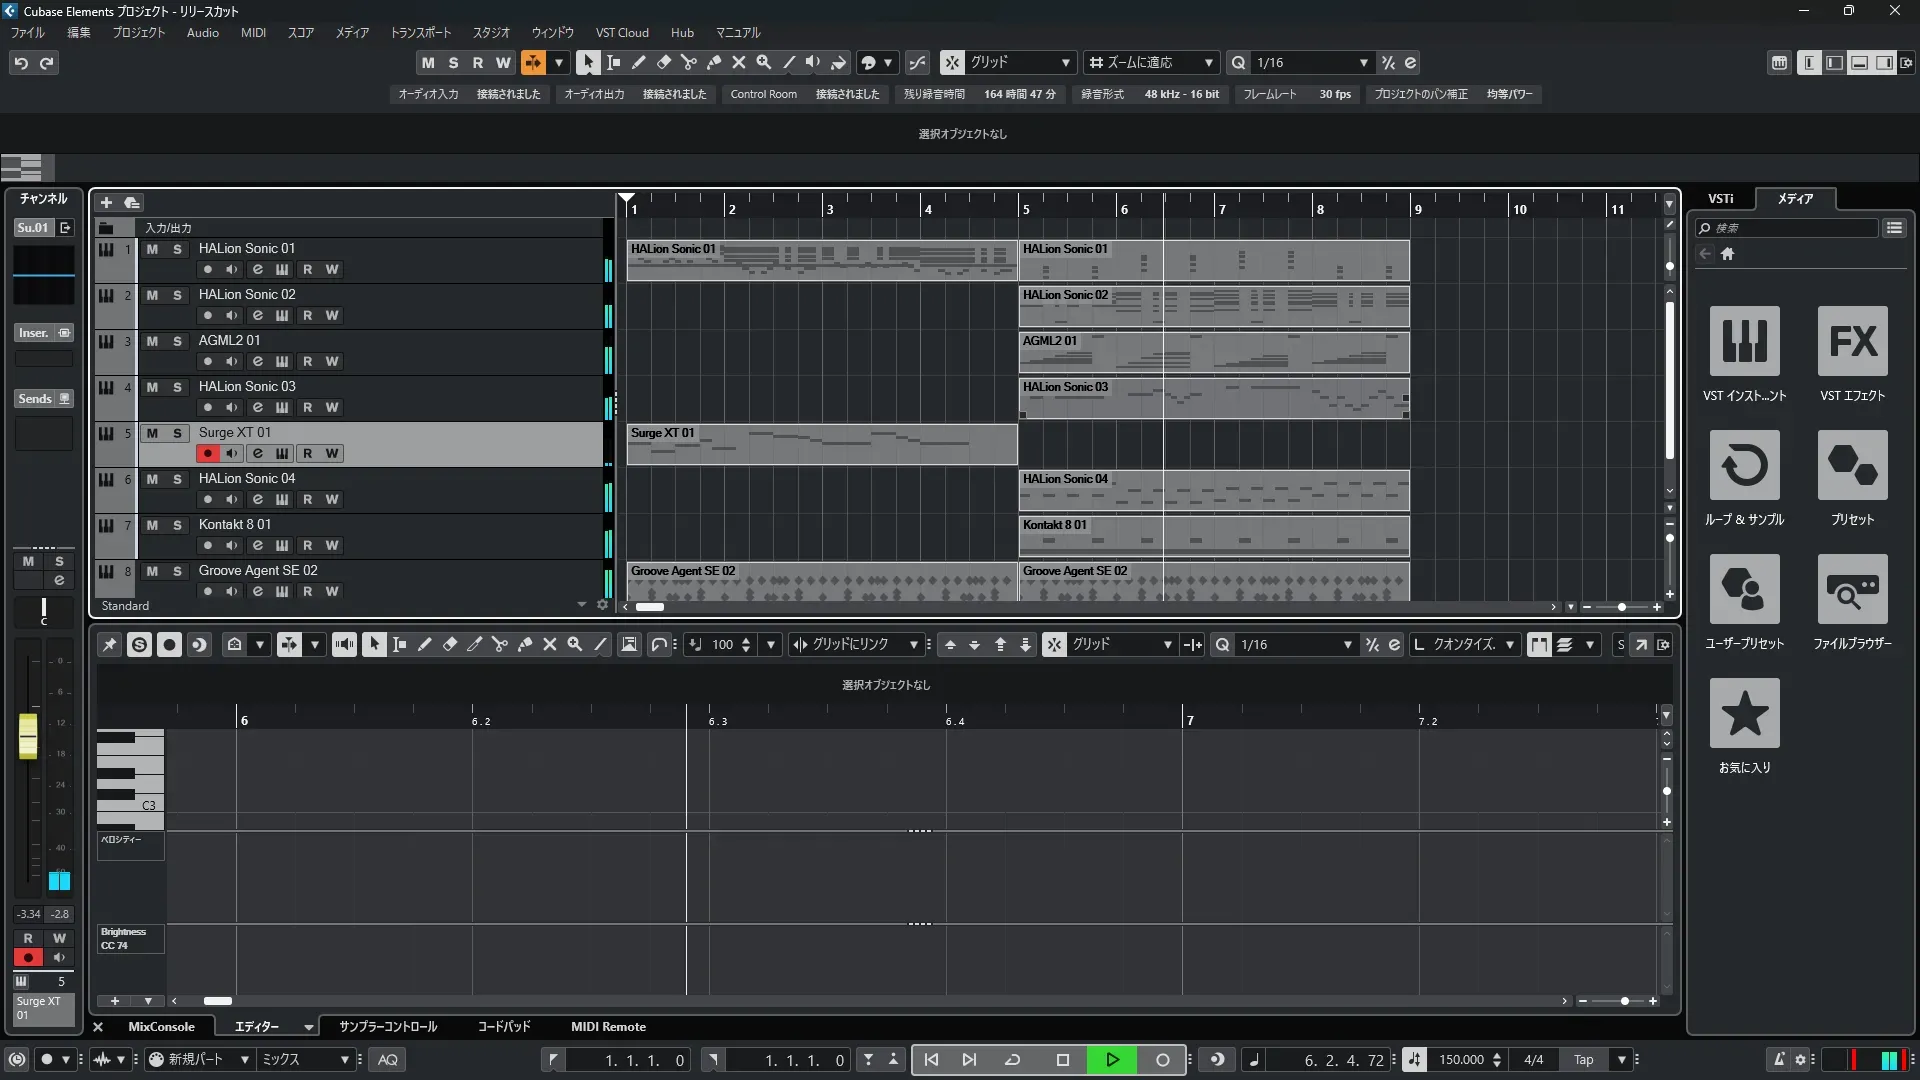1920x1080 pixels.
Task: Mute the HALion Sonic 01 track
Action: coord(152,249)
